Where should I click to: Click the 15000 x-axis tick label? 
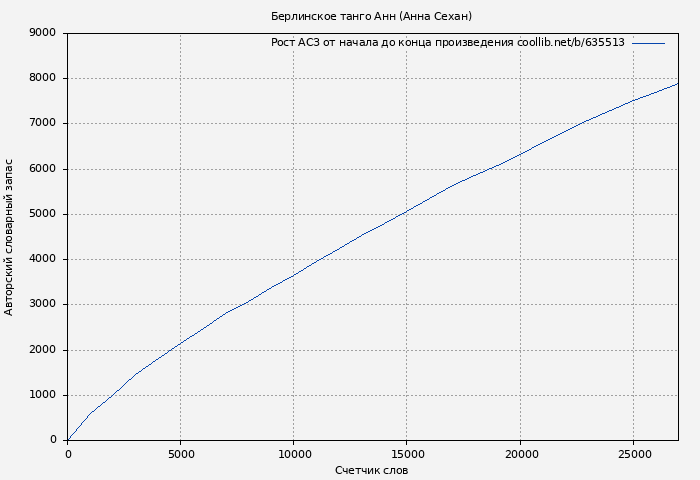(x=406, y=453)
